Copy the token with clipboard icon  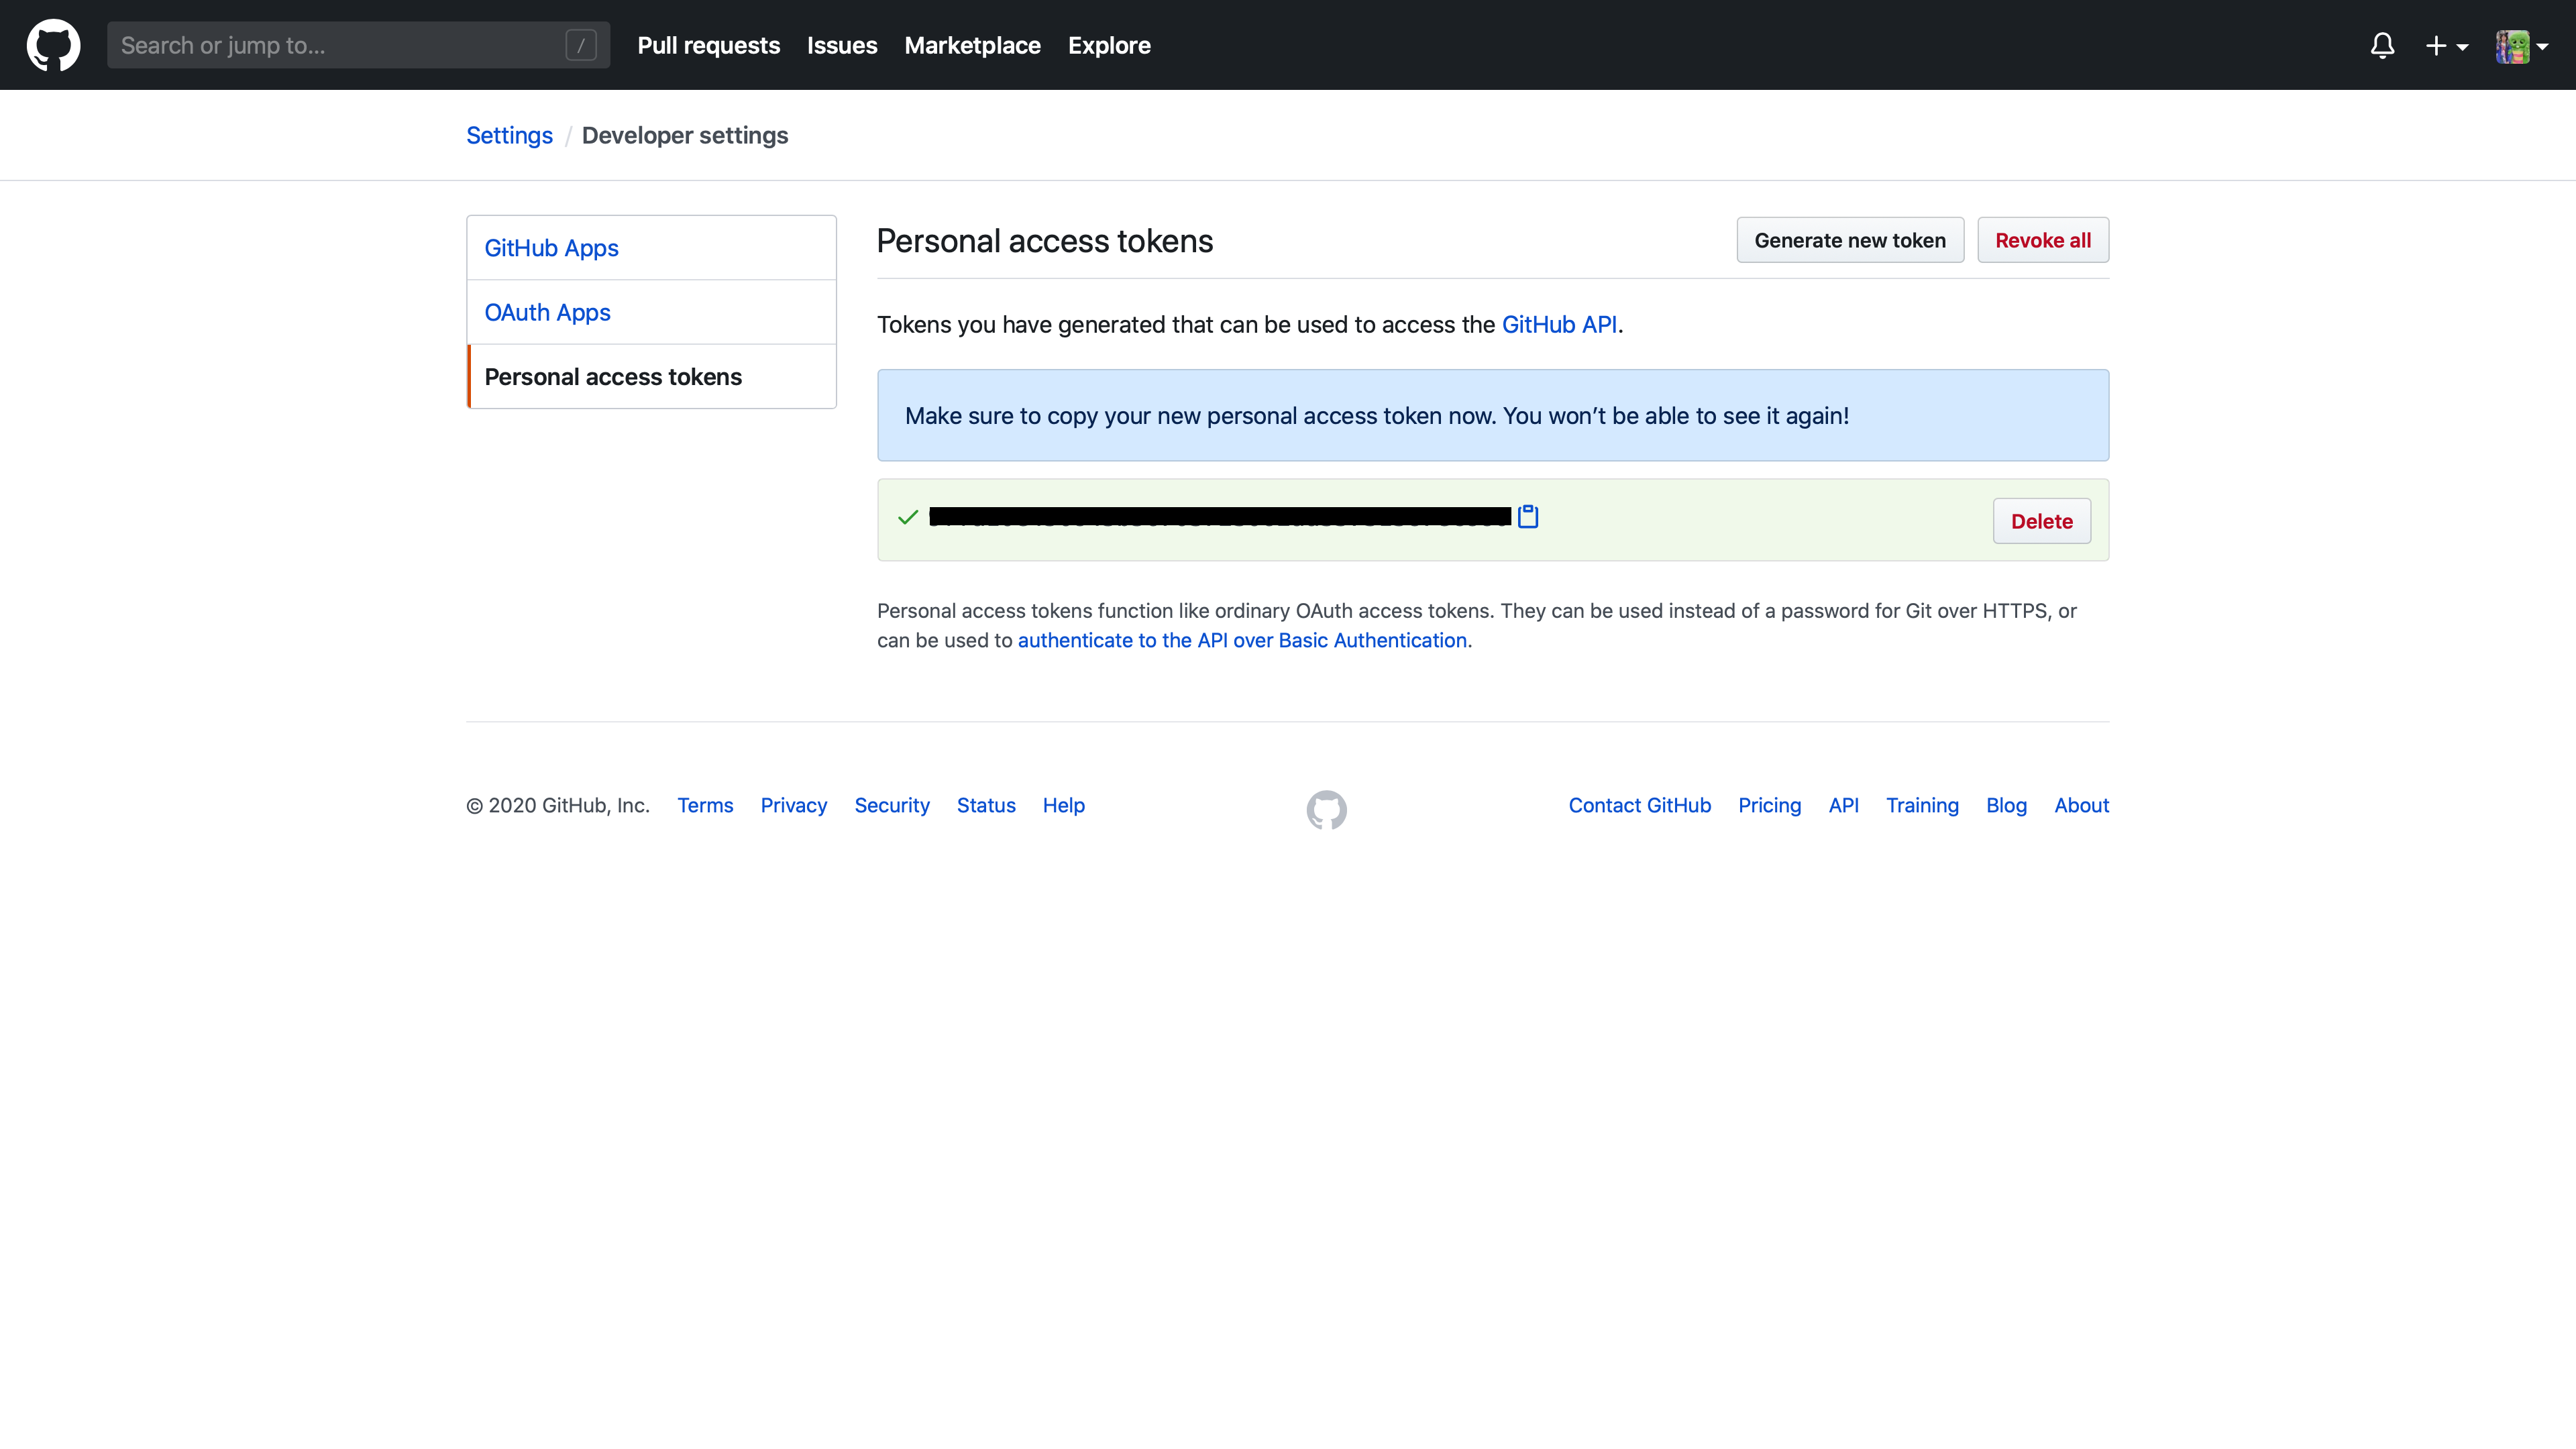coord(1528,516)
